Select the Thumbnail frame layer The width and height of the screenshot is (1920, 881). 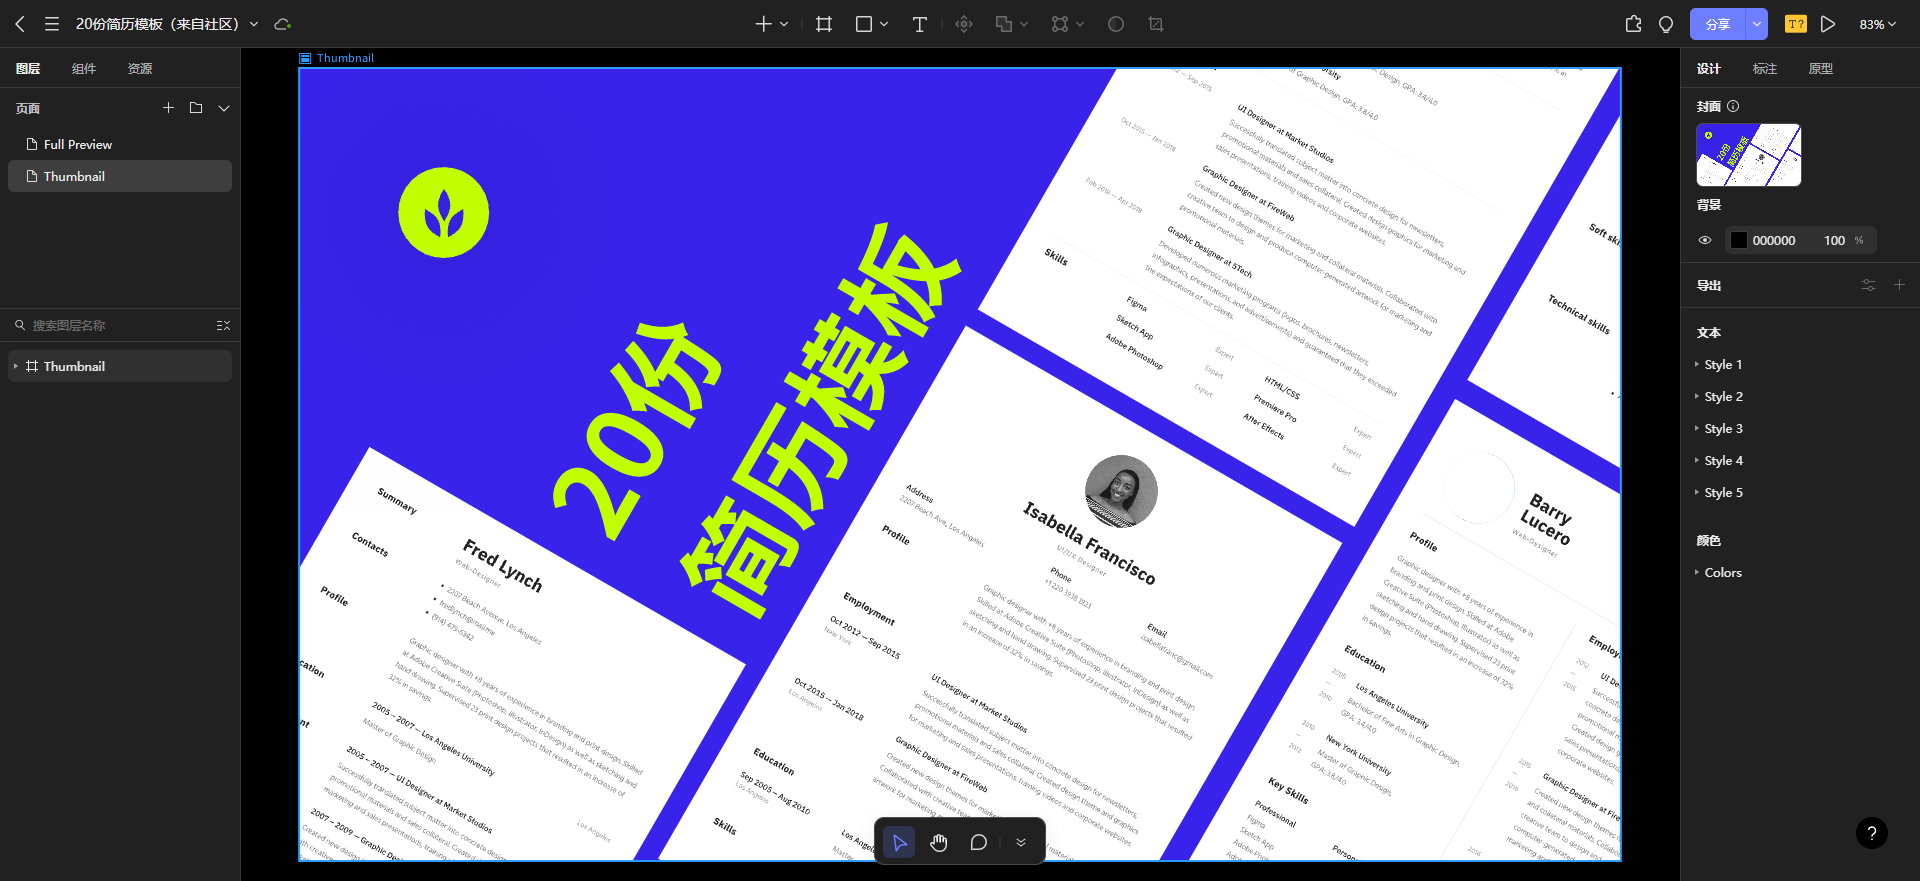120,366
